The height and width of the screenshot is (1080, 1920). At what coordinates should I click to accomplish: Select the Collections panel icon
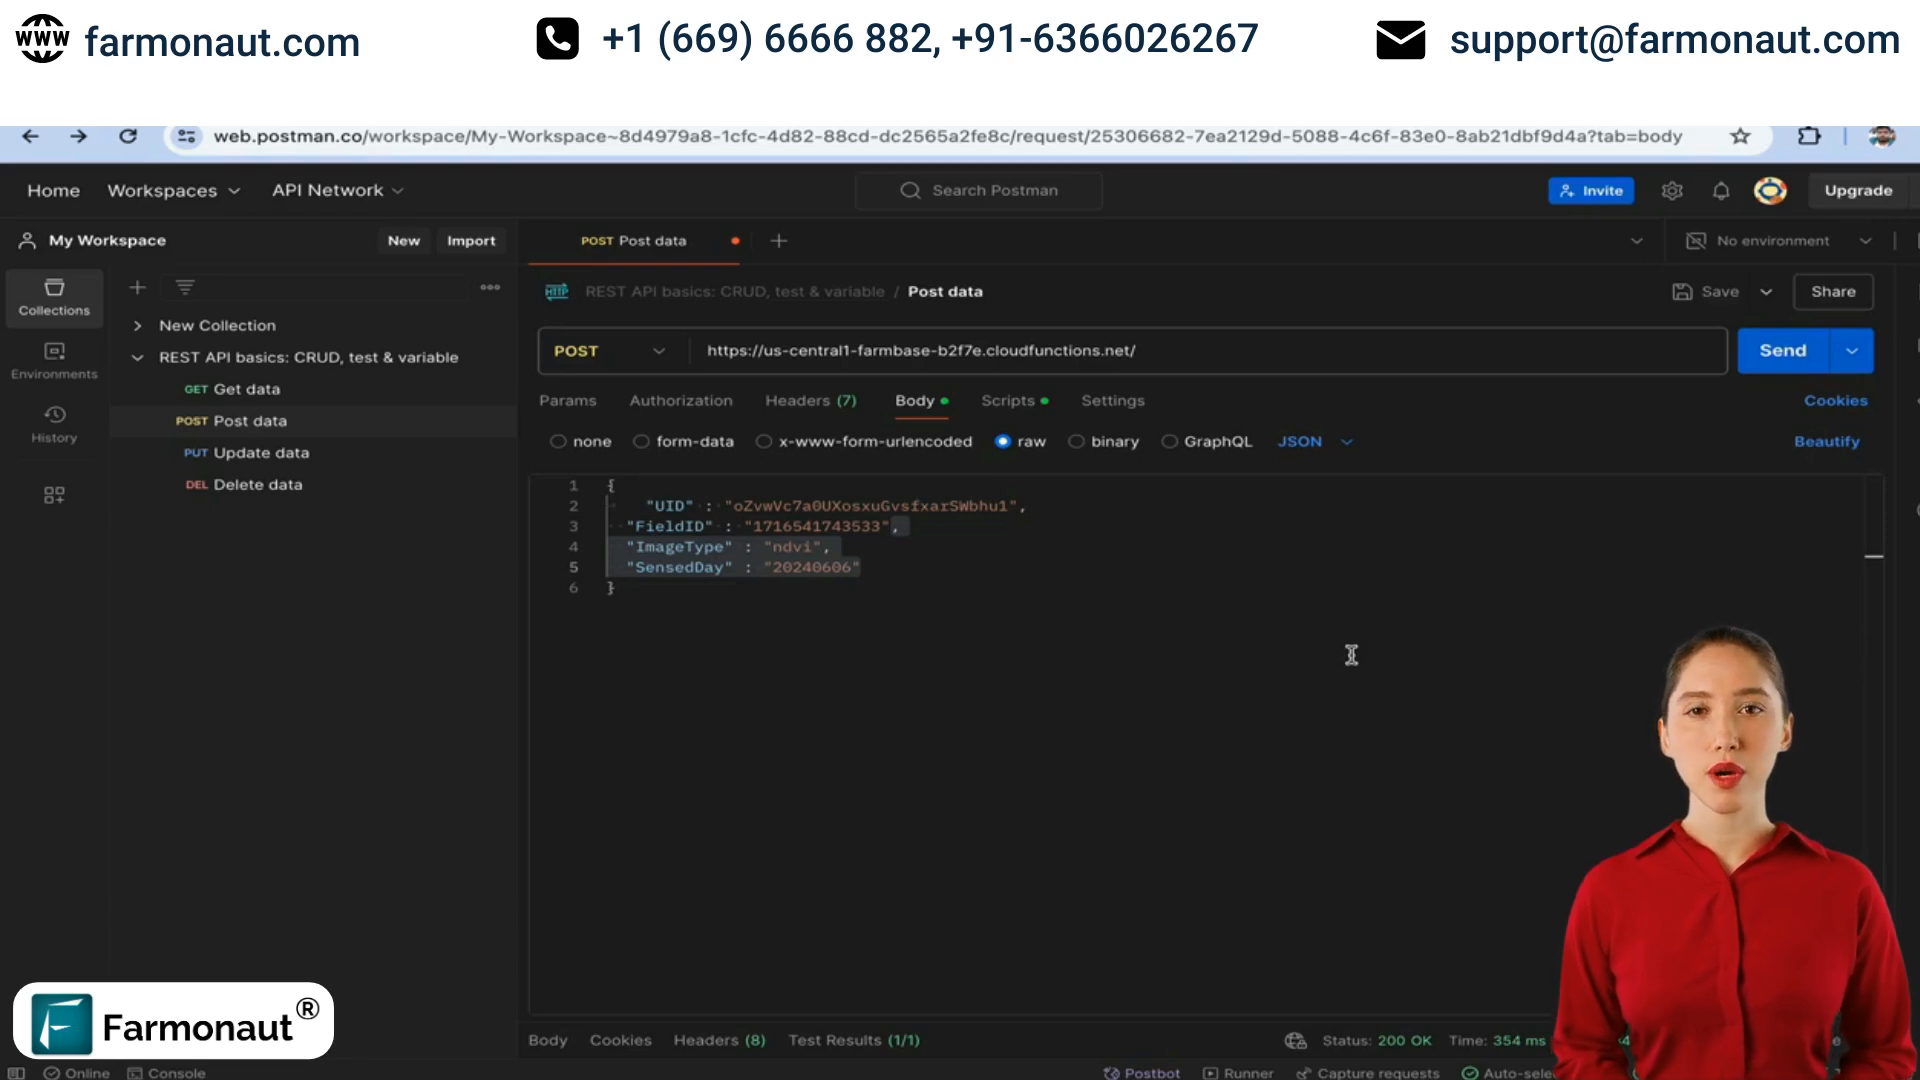(54, 297)
